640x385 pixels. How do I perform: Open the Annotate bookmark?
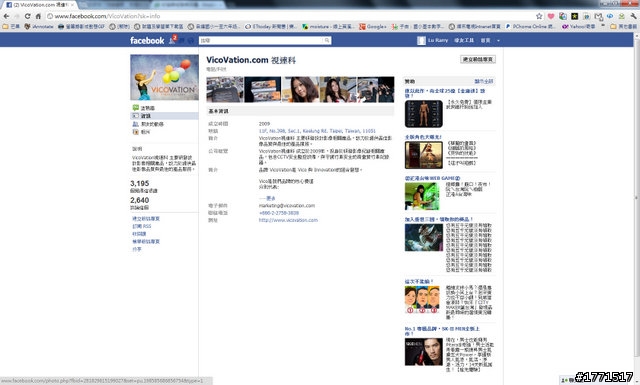(x=39, y=26)
